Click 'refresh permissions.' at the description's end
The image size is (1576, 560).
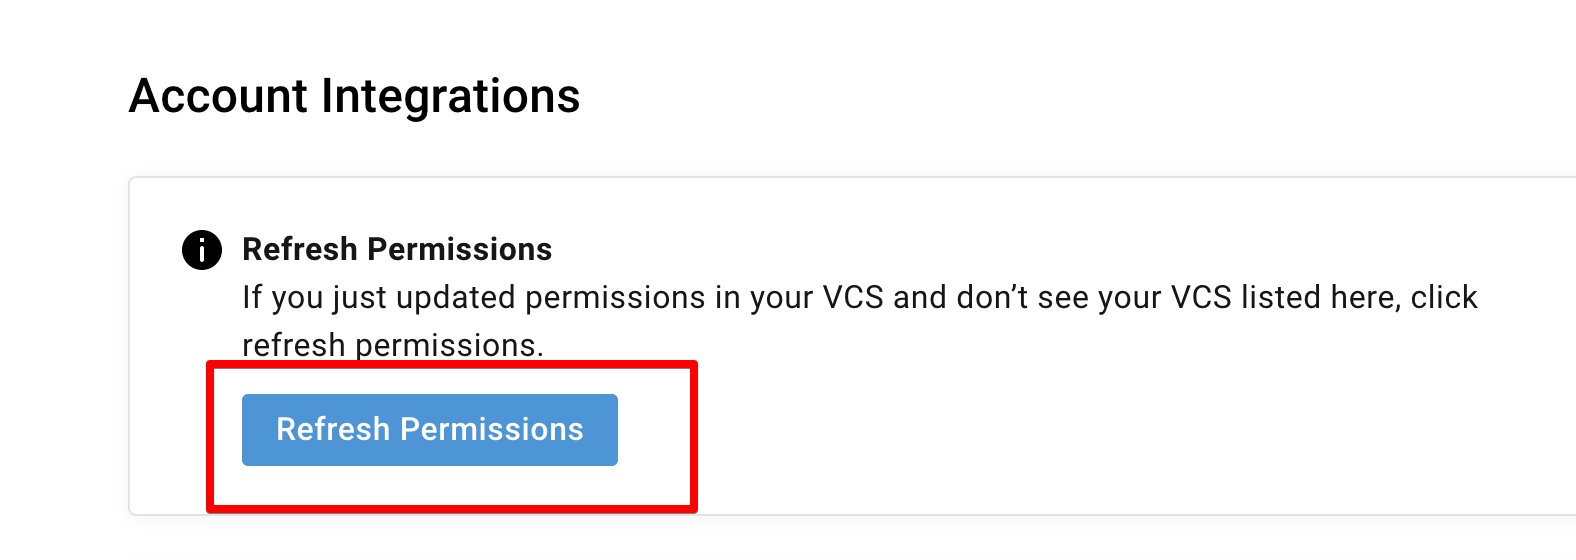392,345
